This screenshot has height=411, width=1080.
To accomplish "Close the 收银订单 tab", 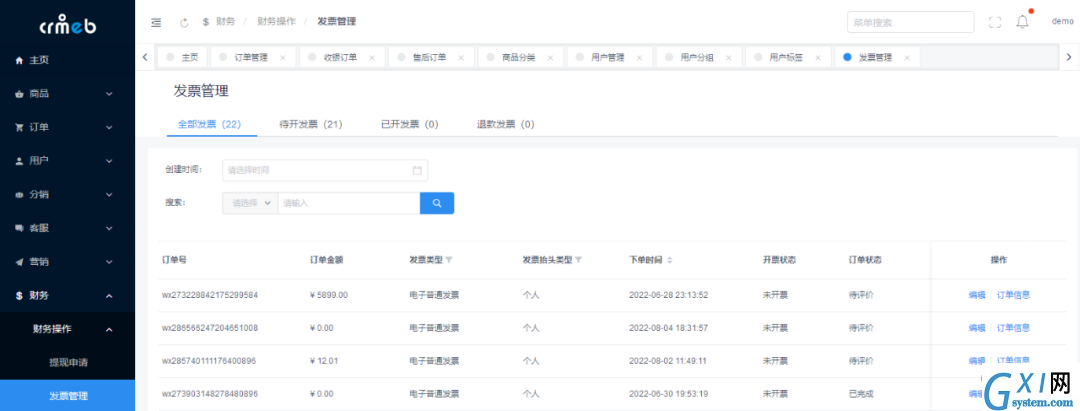I will point(372,58).
